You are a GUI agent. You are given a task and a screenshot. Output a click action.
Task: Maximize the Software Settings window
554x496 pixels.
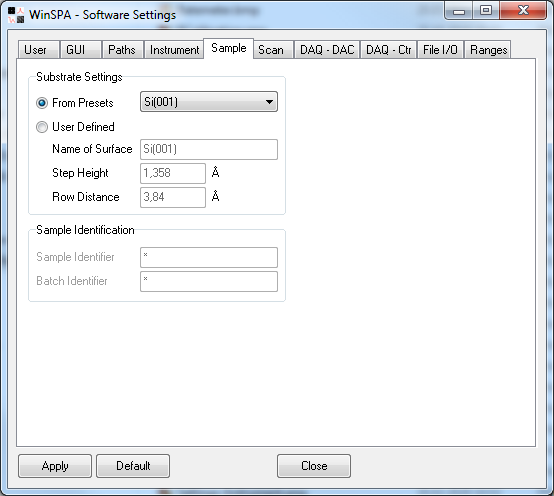486,11
